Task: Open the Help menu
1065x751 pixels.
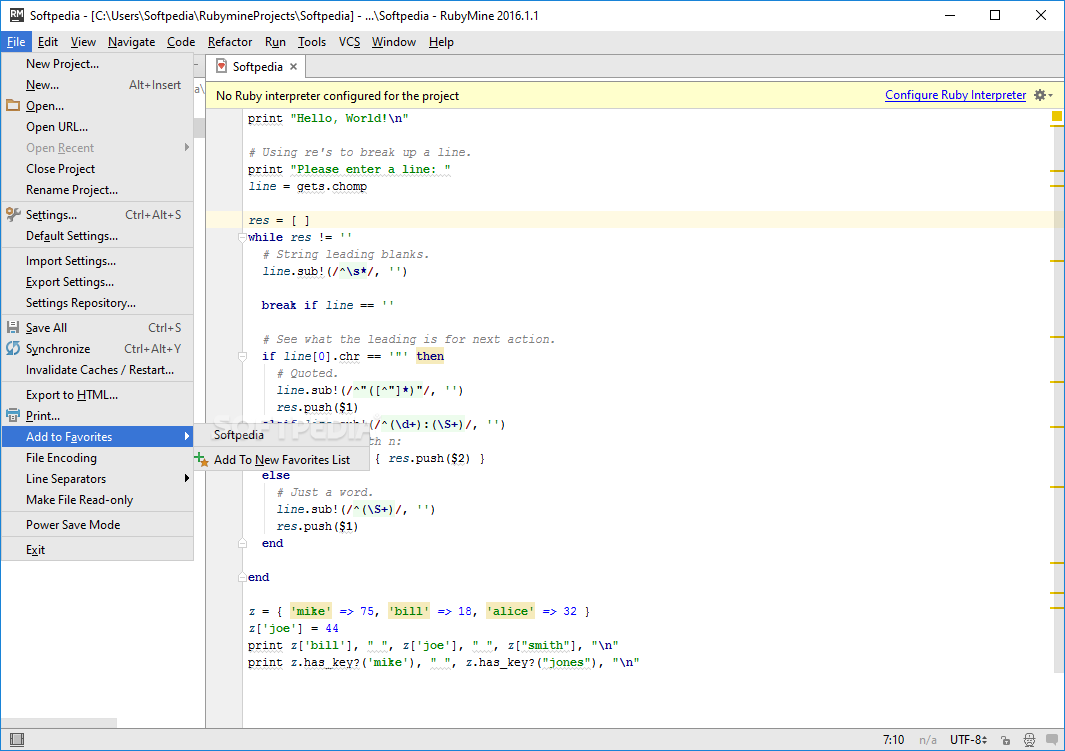Action: click(441, 42)
